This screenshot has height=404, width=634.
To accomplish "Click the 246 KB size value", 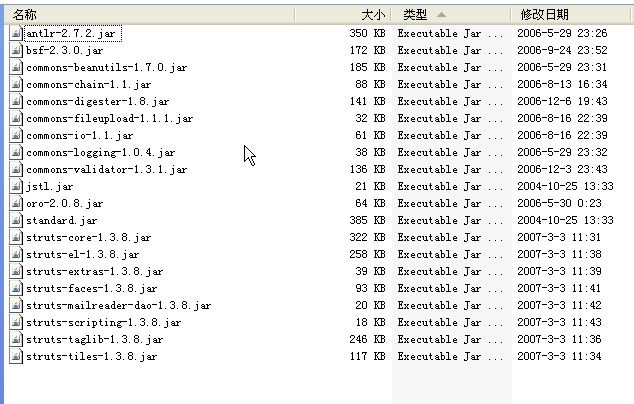I will tap(367, 339).
